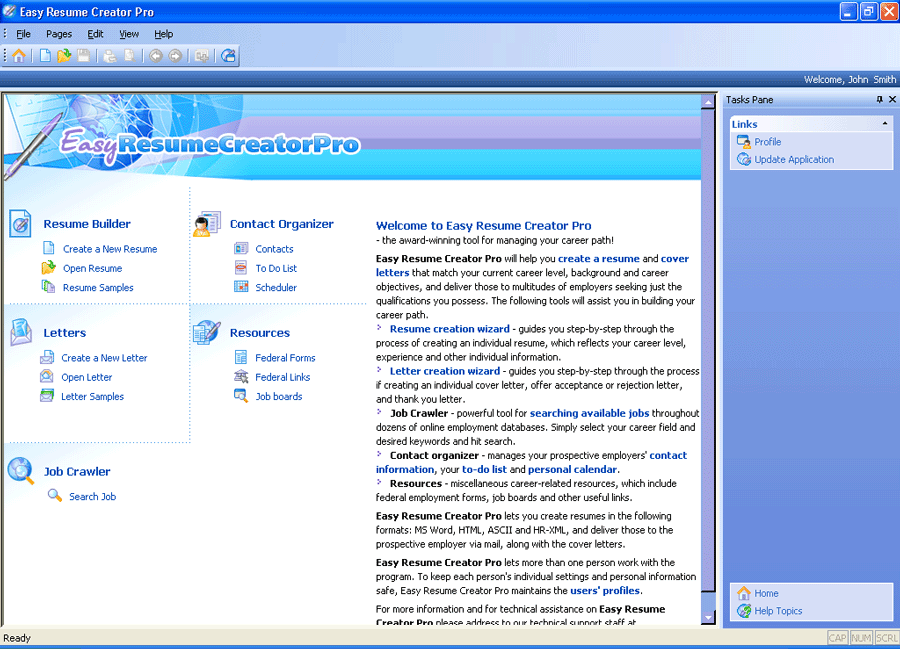Open the File menu
The width and height of the screenshot is (900, 649).
point(24,34)
